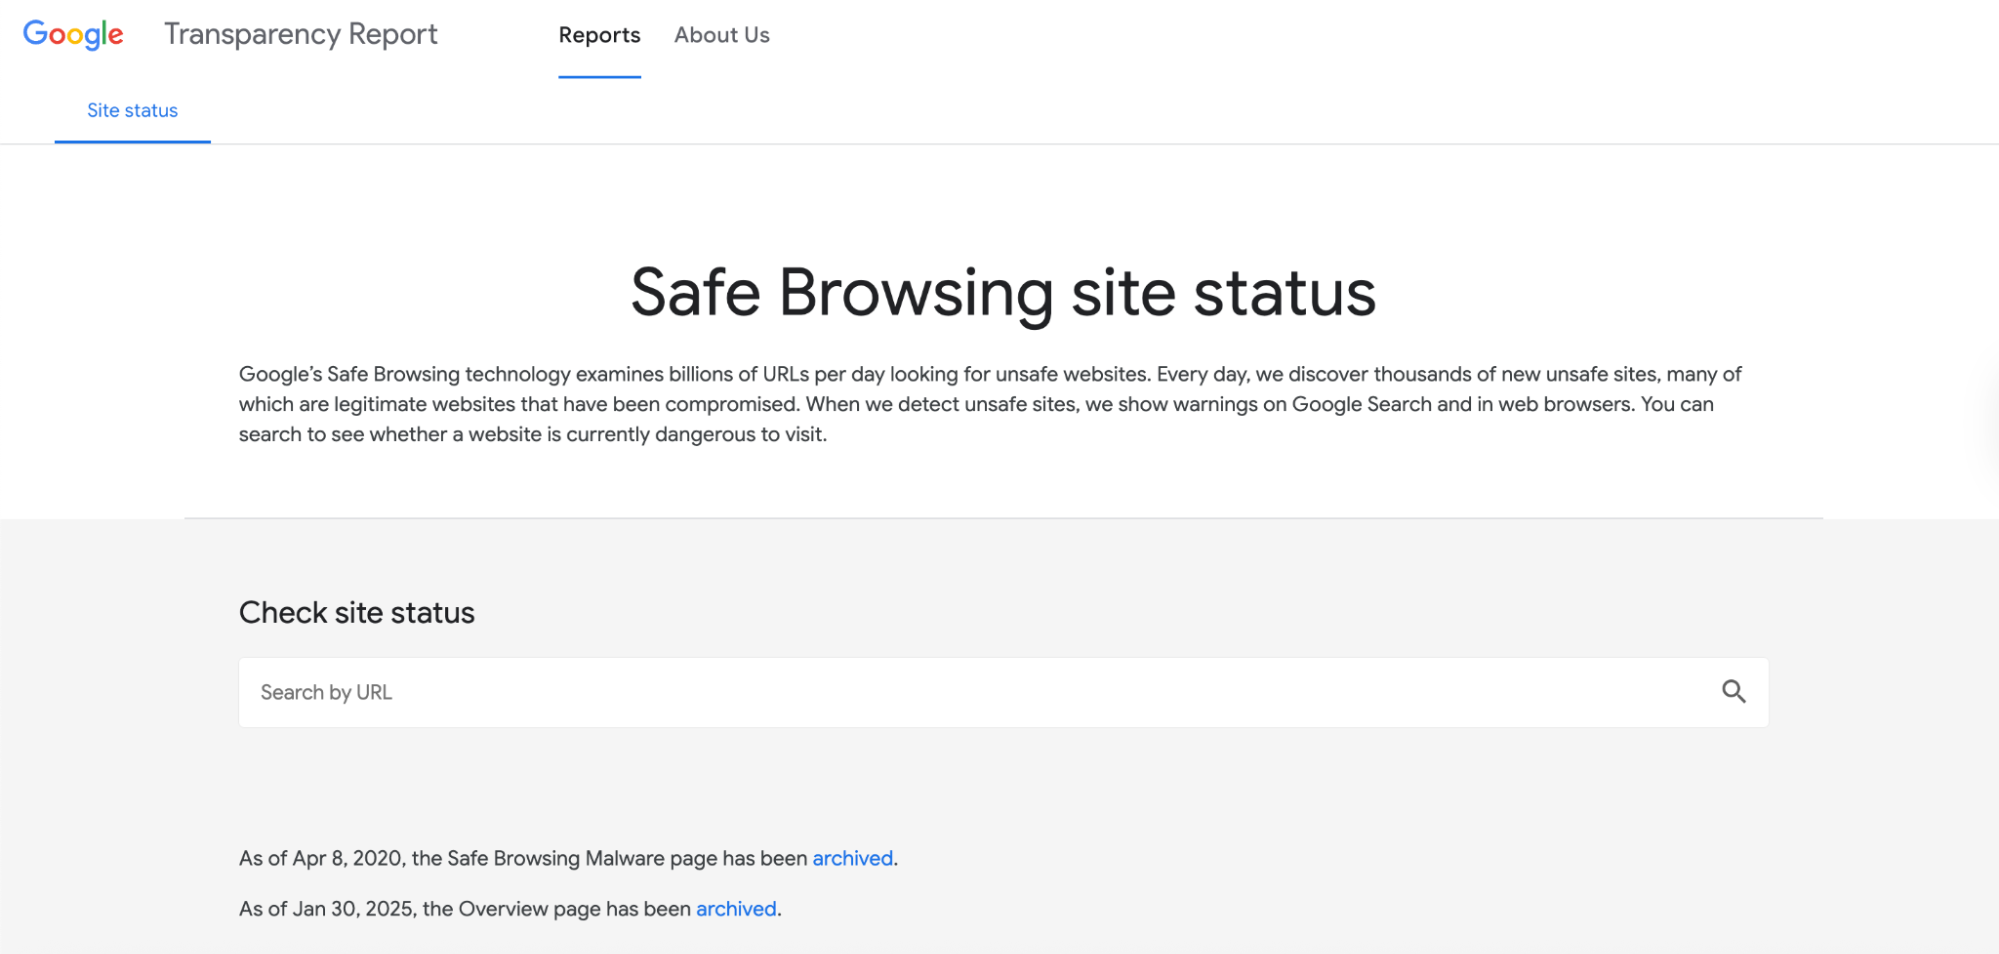Click the Check site status heading

coord(357,613)
